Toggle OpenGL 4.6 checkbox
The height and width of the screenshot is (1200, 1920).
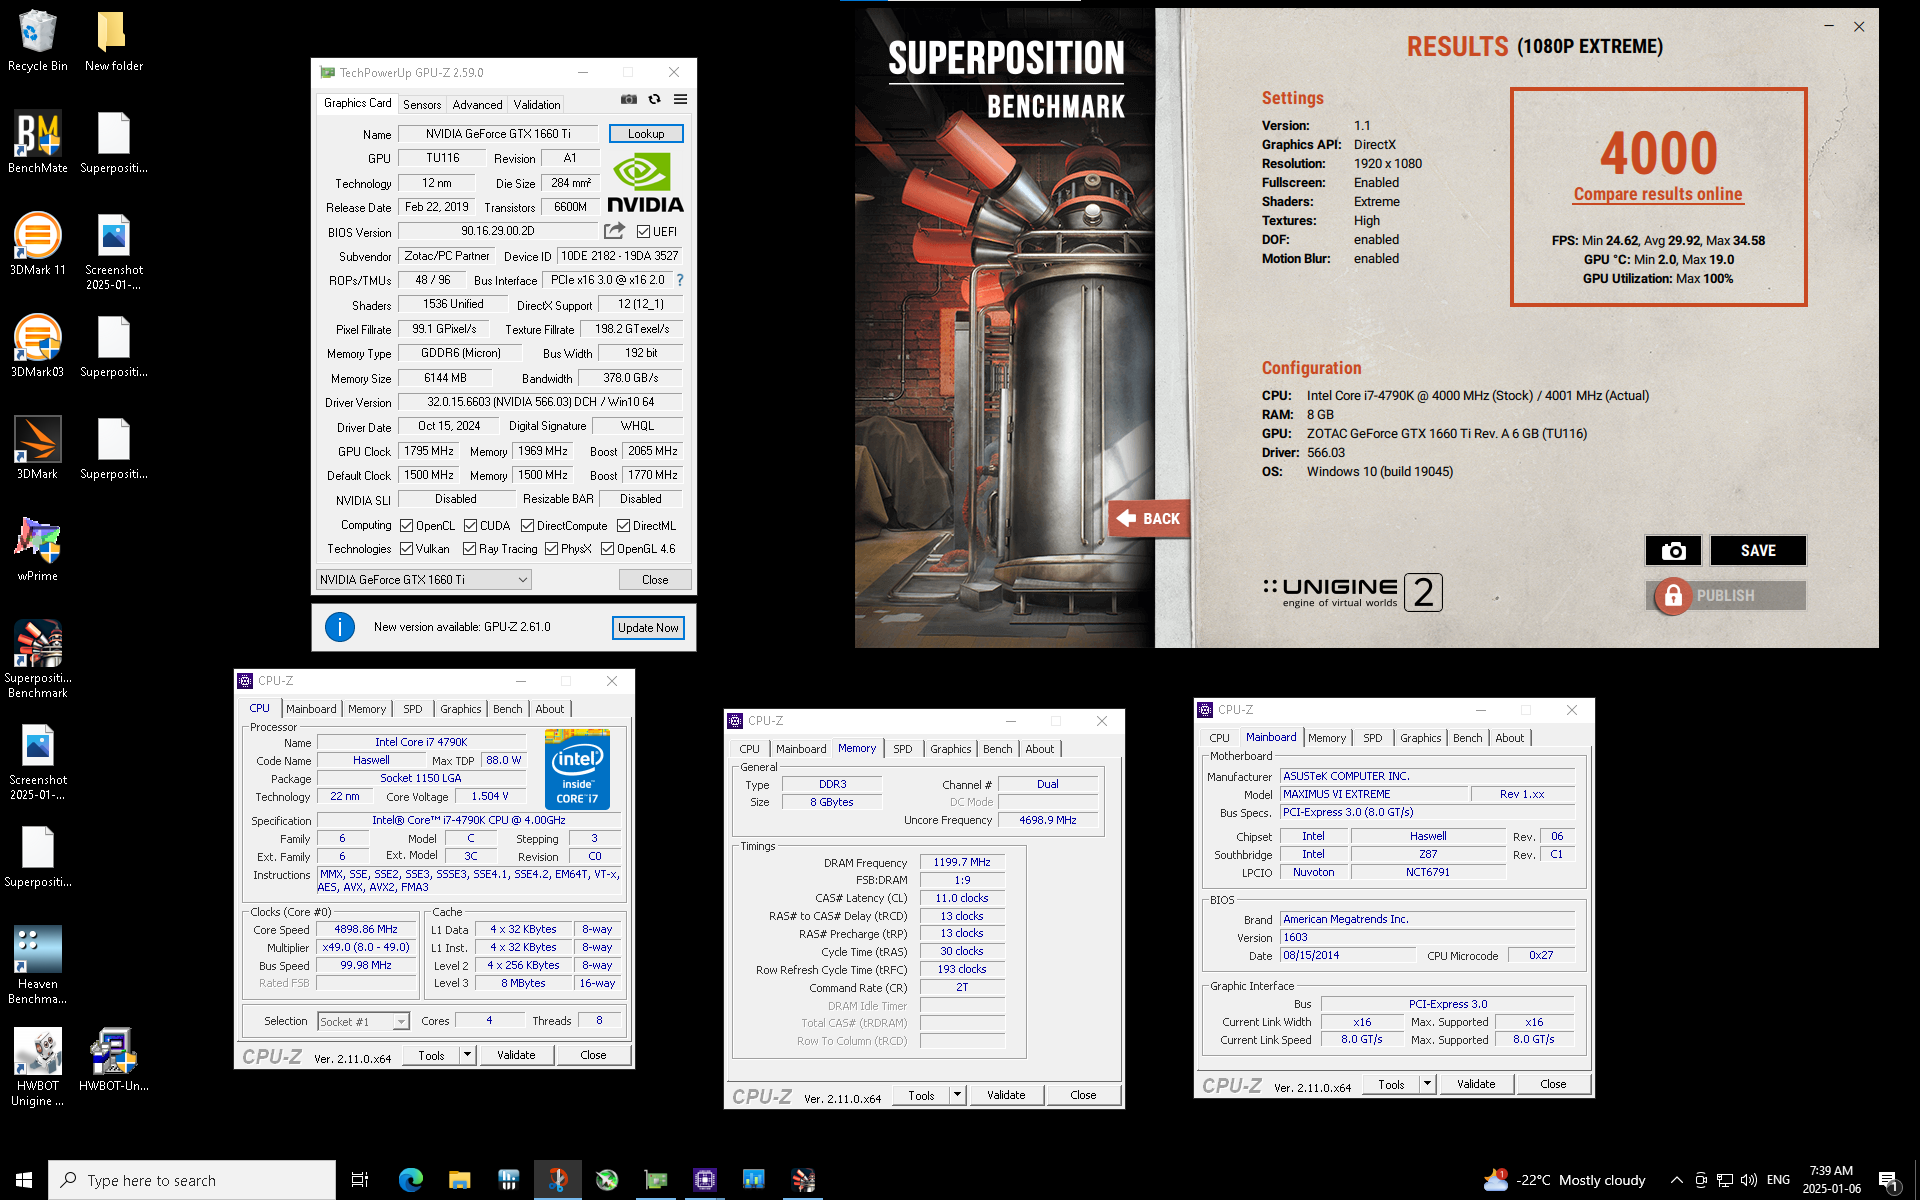607,549
